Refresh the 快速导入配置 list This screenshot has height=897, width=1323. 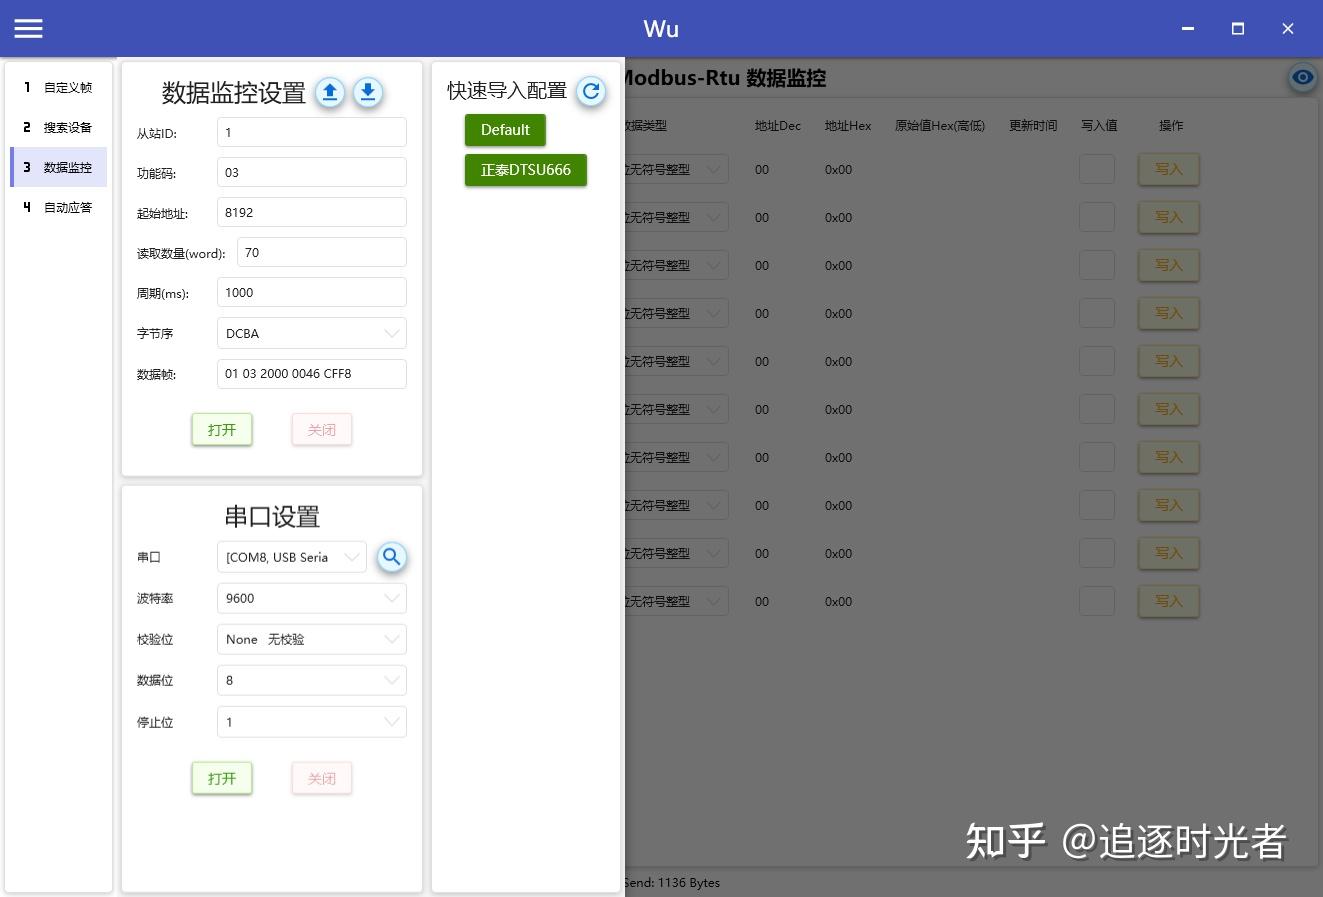point(590,90)
